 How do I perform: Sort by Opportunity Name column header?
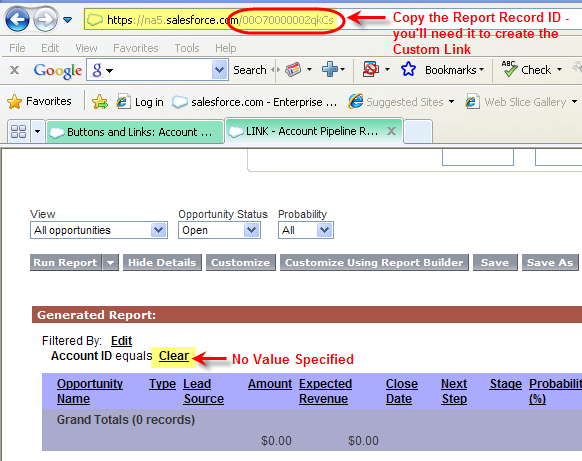point(89,391)
